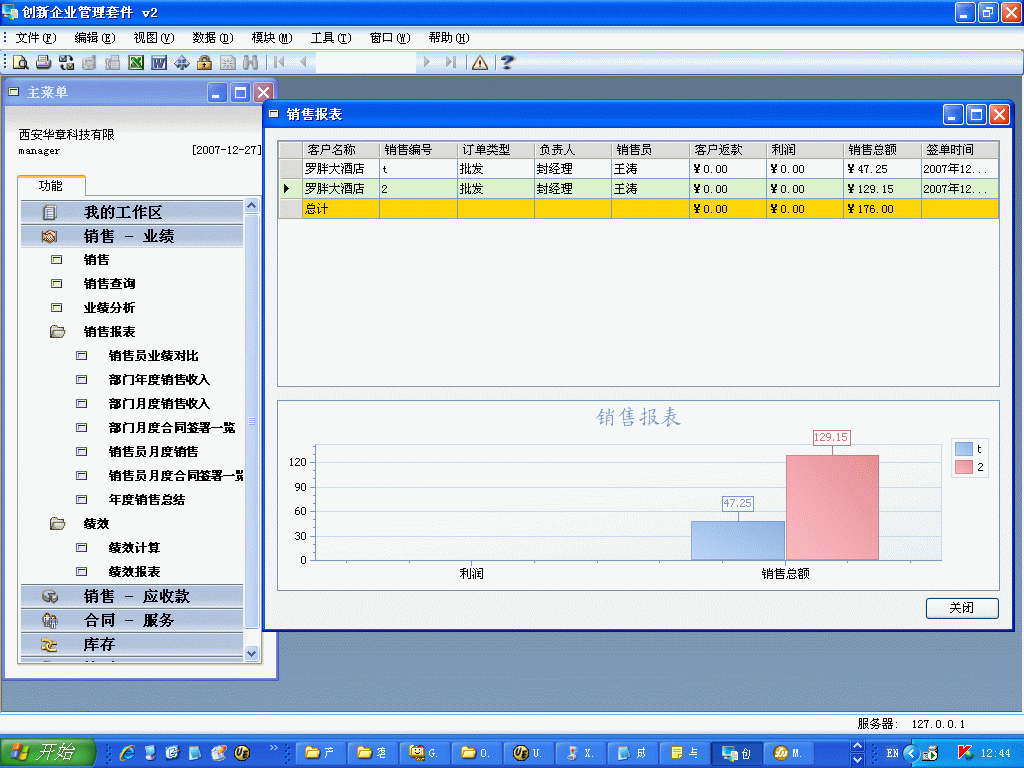Screen dimensions: 1024x768
Task: Click the 关闭 button in 销售报表 window
Action: [x=962, y=608]
